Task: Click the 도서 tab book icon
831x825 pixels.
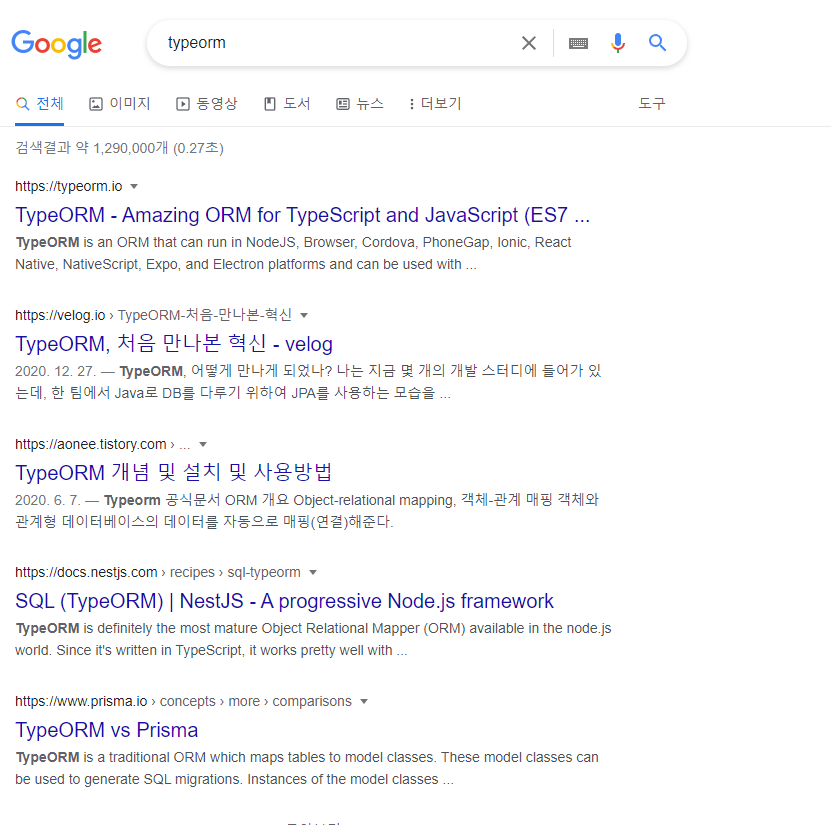Action: [x=270, y=104]
